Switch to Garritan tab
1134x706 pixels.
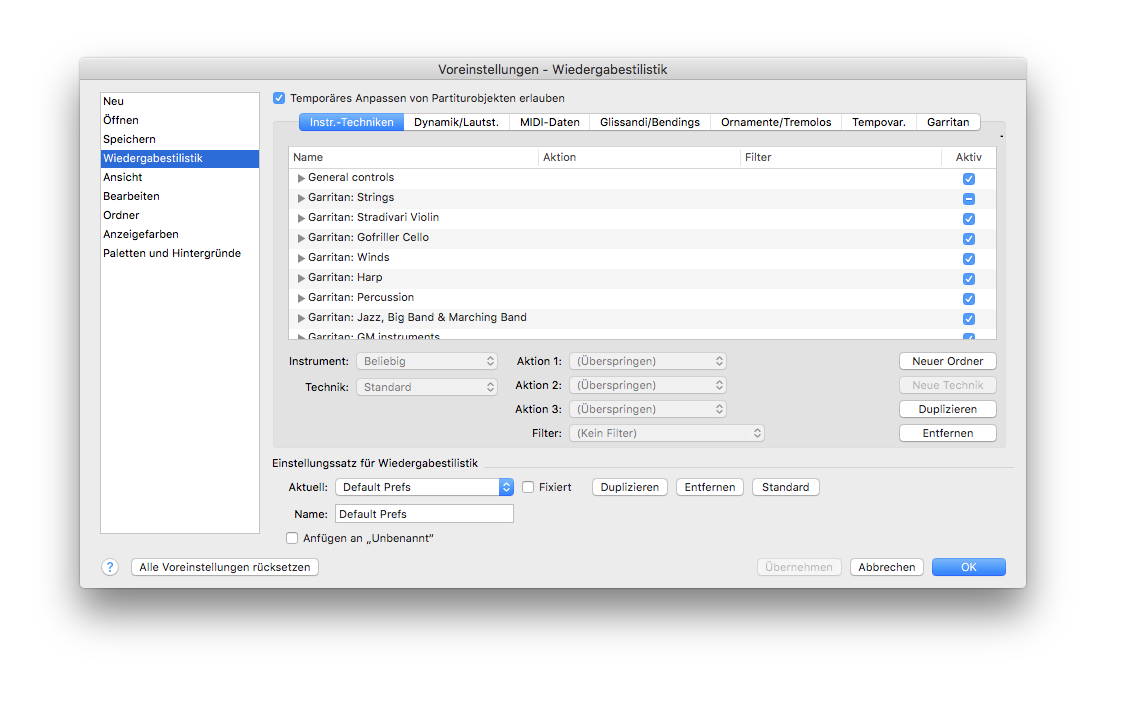click(x=948, y=122)
